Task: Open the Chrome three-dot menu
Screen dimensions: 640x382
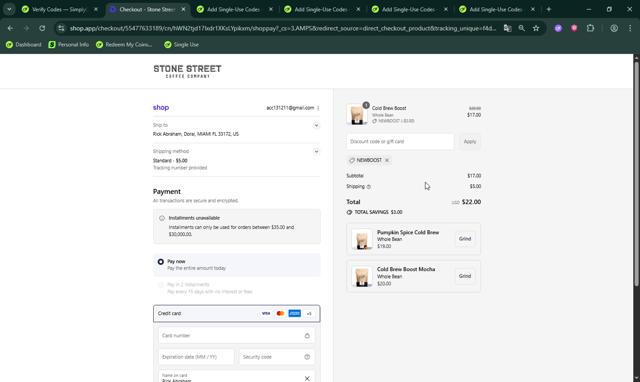Action: (x=630, y=28)
